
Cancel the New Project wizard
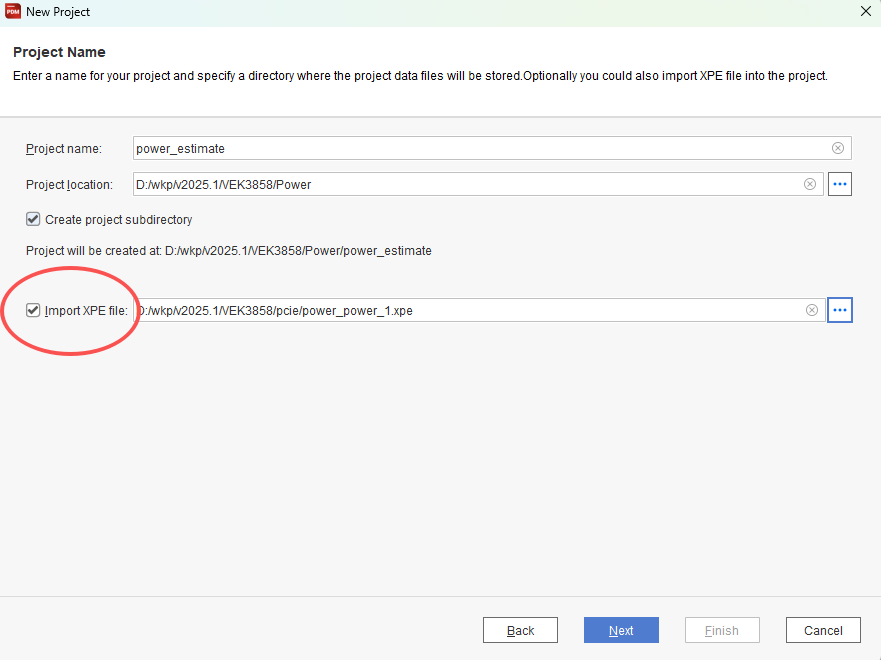pyautogui.click(x=823, y=630)
